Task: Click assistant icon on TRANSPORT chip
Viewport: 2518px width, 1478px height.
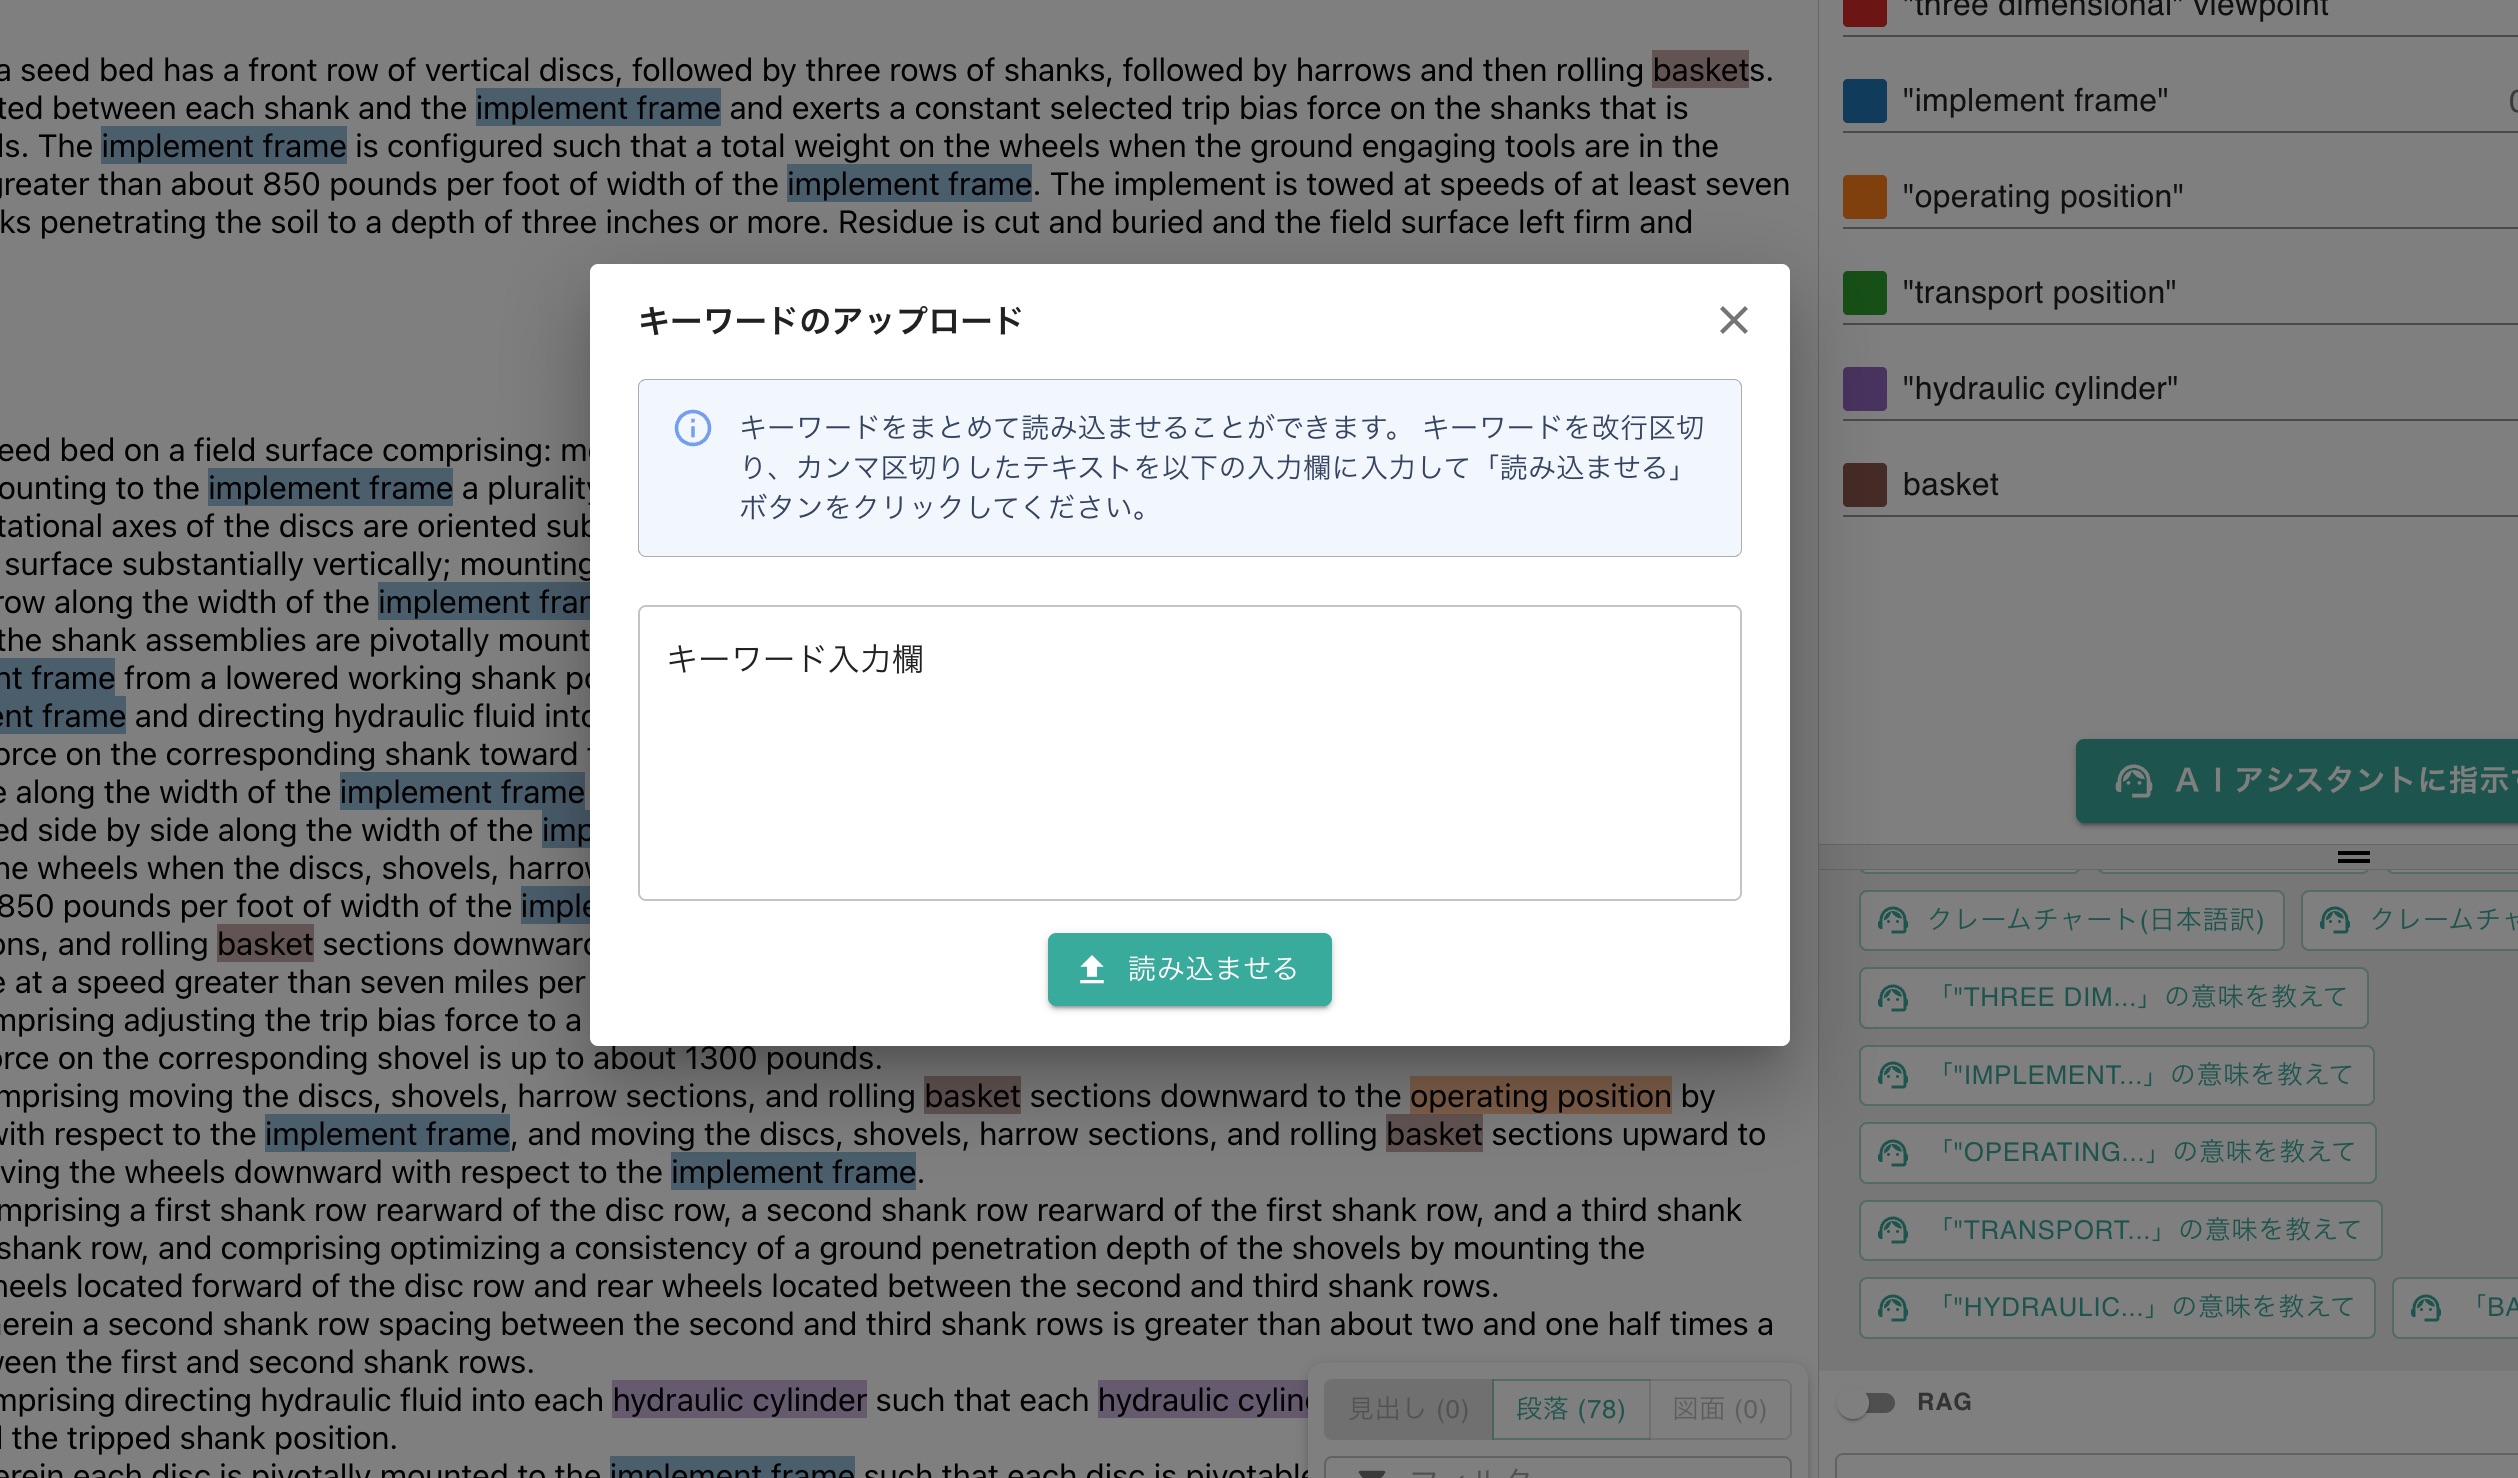Action: (1892, 1230)
